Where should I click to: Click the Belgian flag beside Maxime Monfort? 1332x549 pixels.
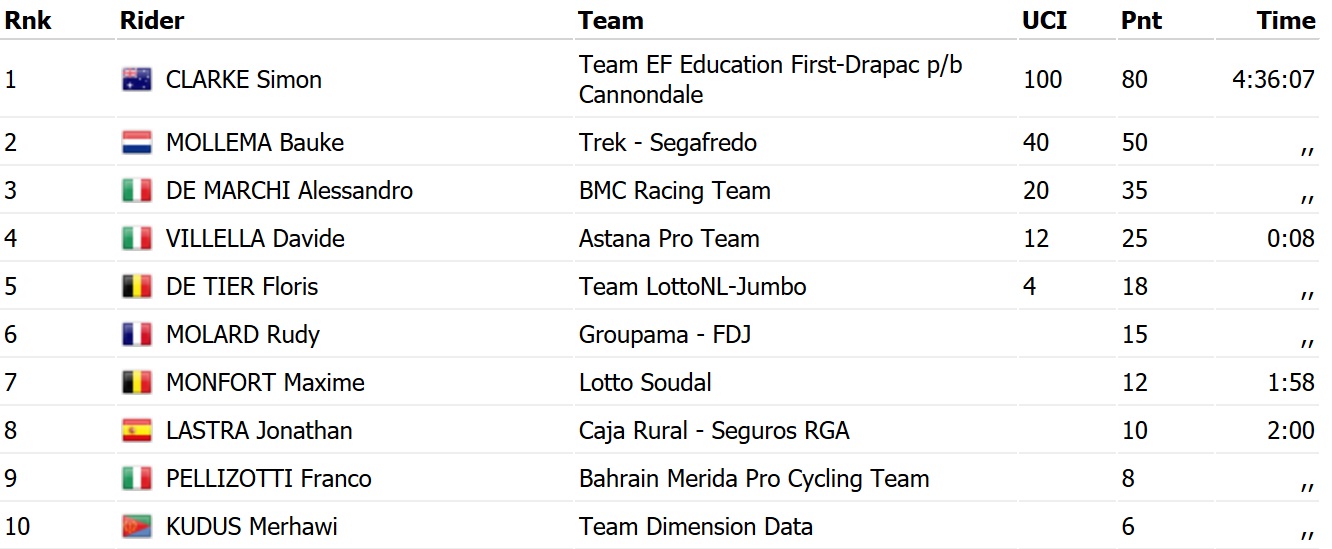click(x=137, y=383)
